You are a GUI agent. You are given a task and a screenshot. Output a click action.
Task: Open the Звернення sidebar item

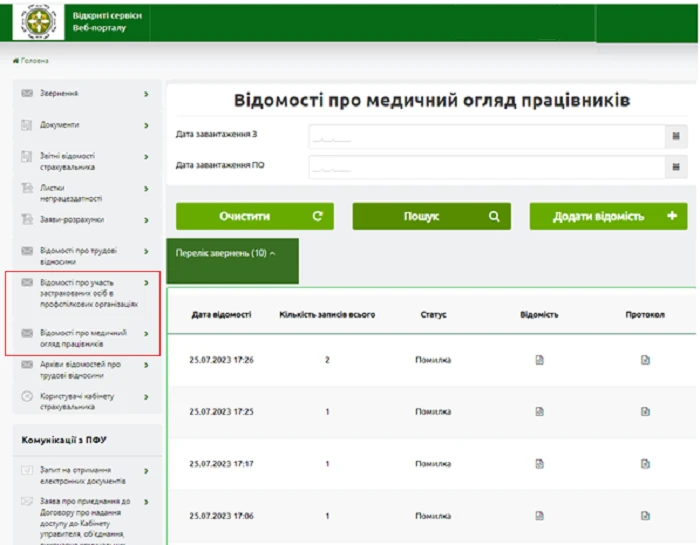[x=86, y=94]
